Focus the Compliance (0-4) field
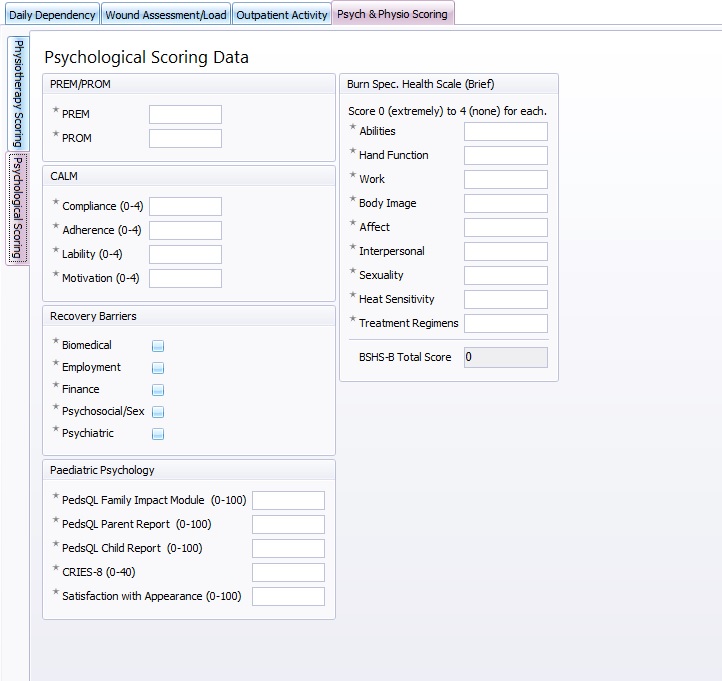The height and width of the screenshot is (681, 722). [x=185, y=206]
